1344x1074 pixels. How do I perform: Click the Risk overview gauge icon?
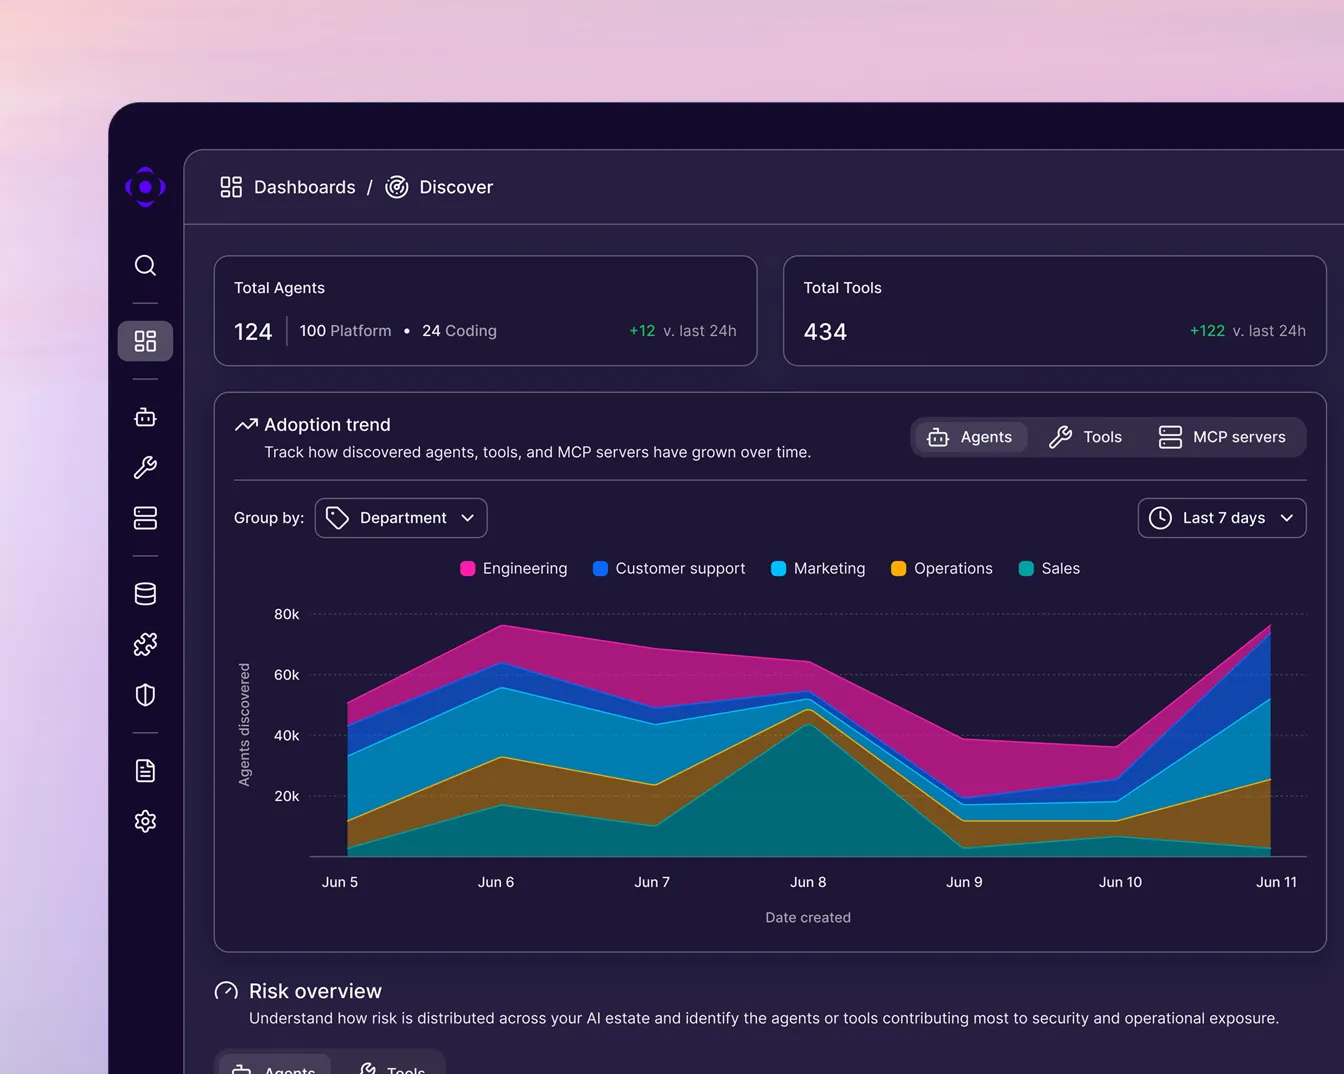point(226,991)
